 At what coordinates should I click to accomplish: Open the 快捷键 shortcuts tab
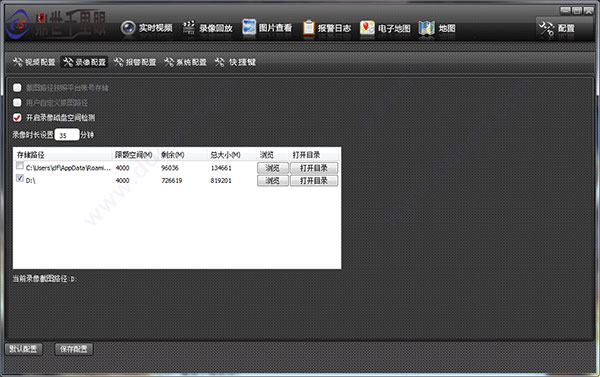[235, 62]
